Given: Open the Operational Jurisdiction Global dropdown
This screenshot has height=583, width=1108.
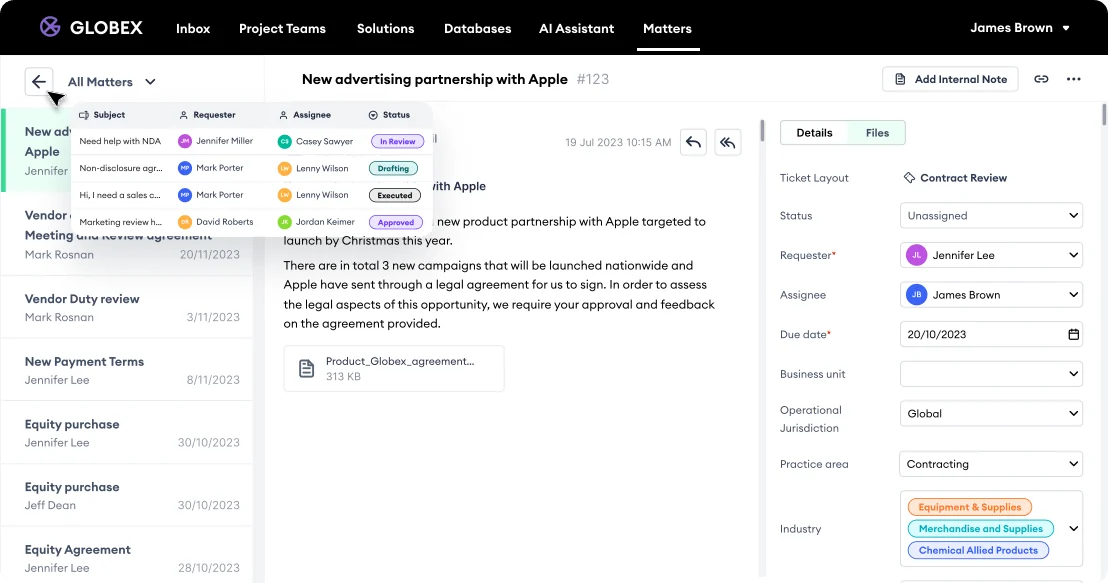Looking at the screenshot, I should 991,413.
